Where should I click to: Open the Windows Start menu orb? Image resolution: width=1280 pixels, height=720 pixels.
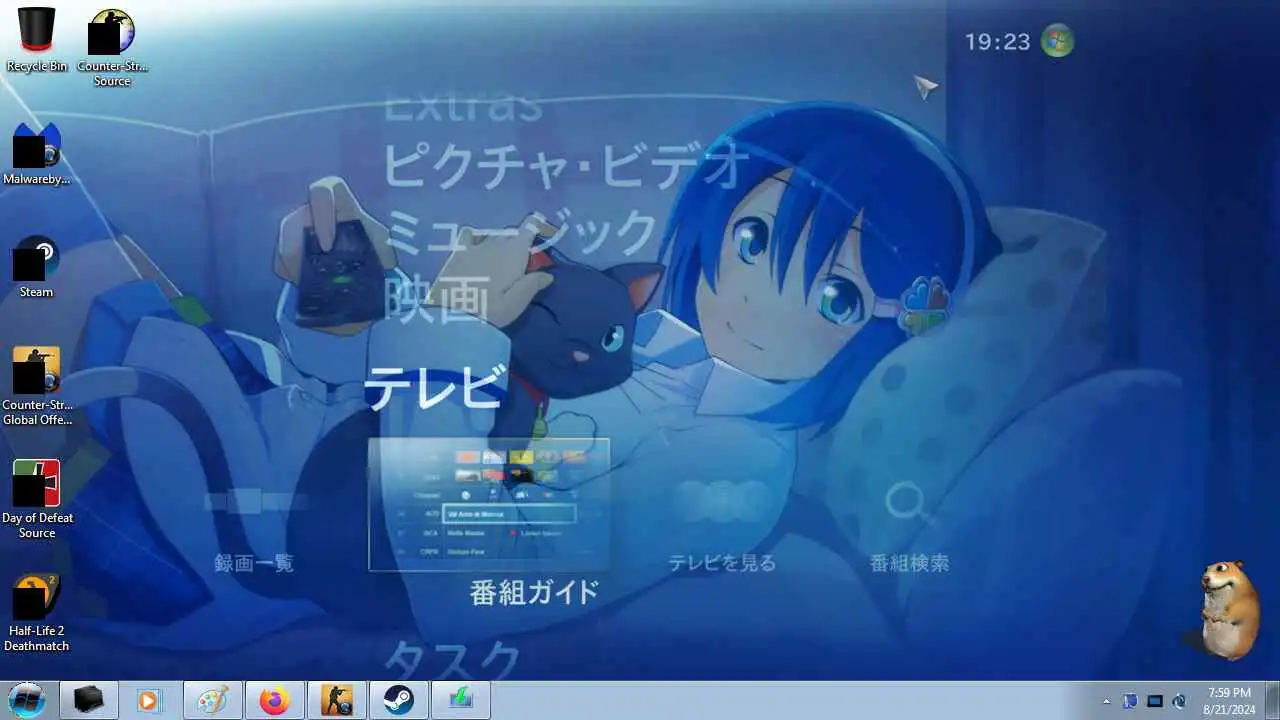pyautogui.click(x=27, y=700)
